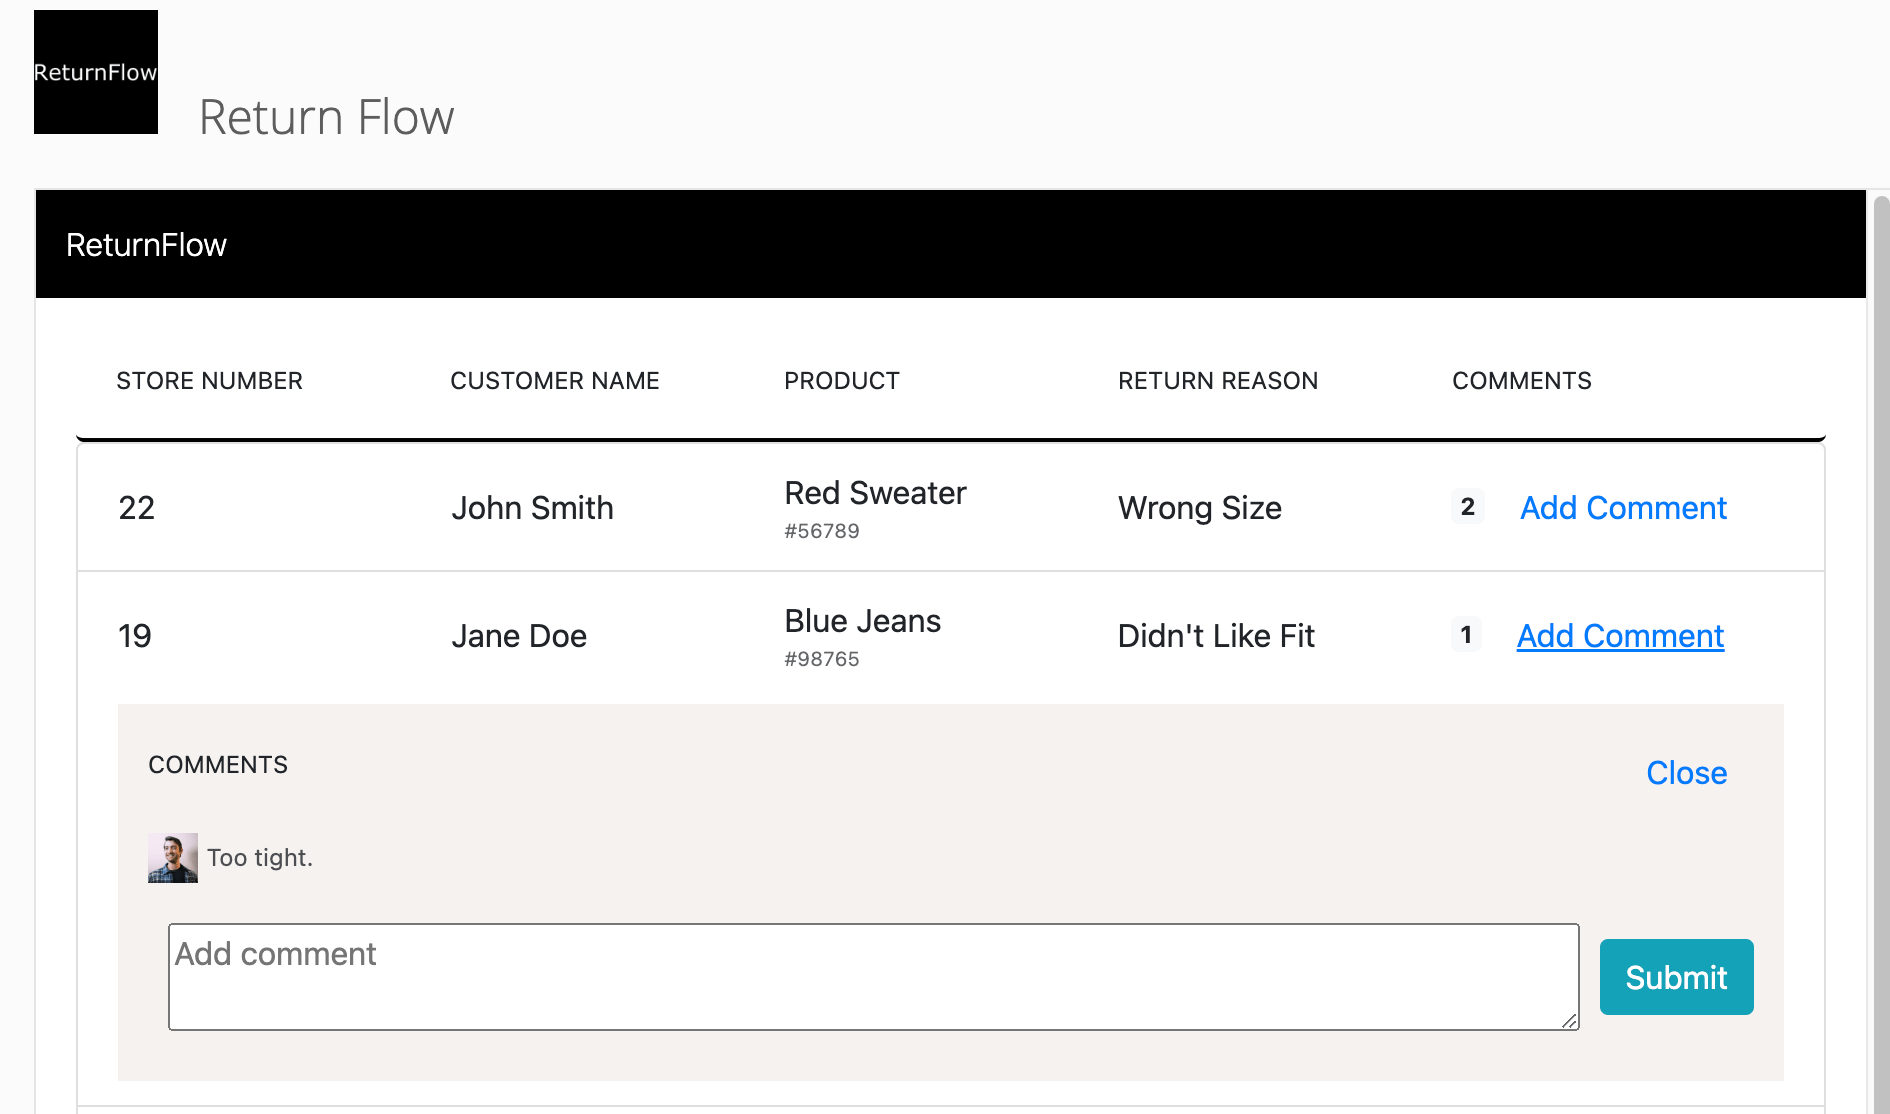1890x1114 pixels.
Task: Click the 'Return Flow' page heading
Action: (326, 117)
